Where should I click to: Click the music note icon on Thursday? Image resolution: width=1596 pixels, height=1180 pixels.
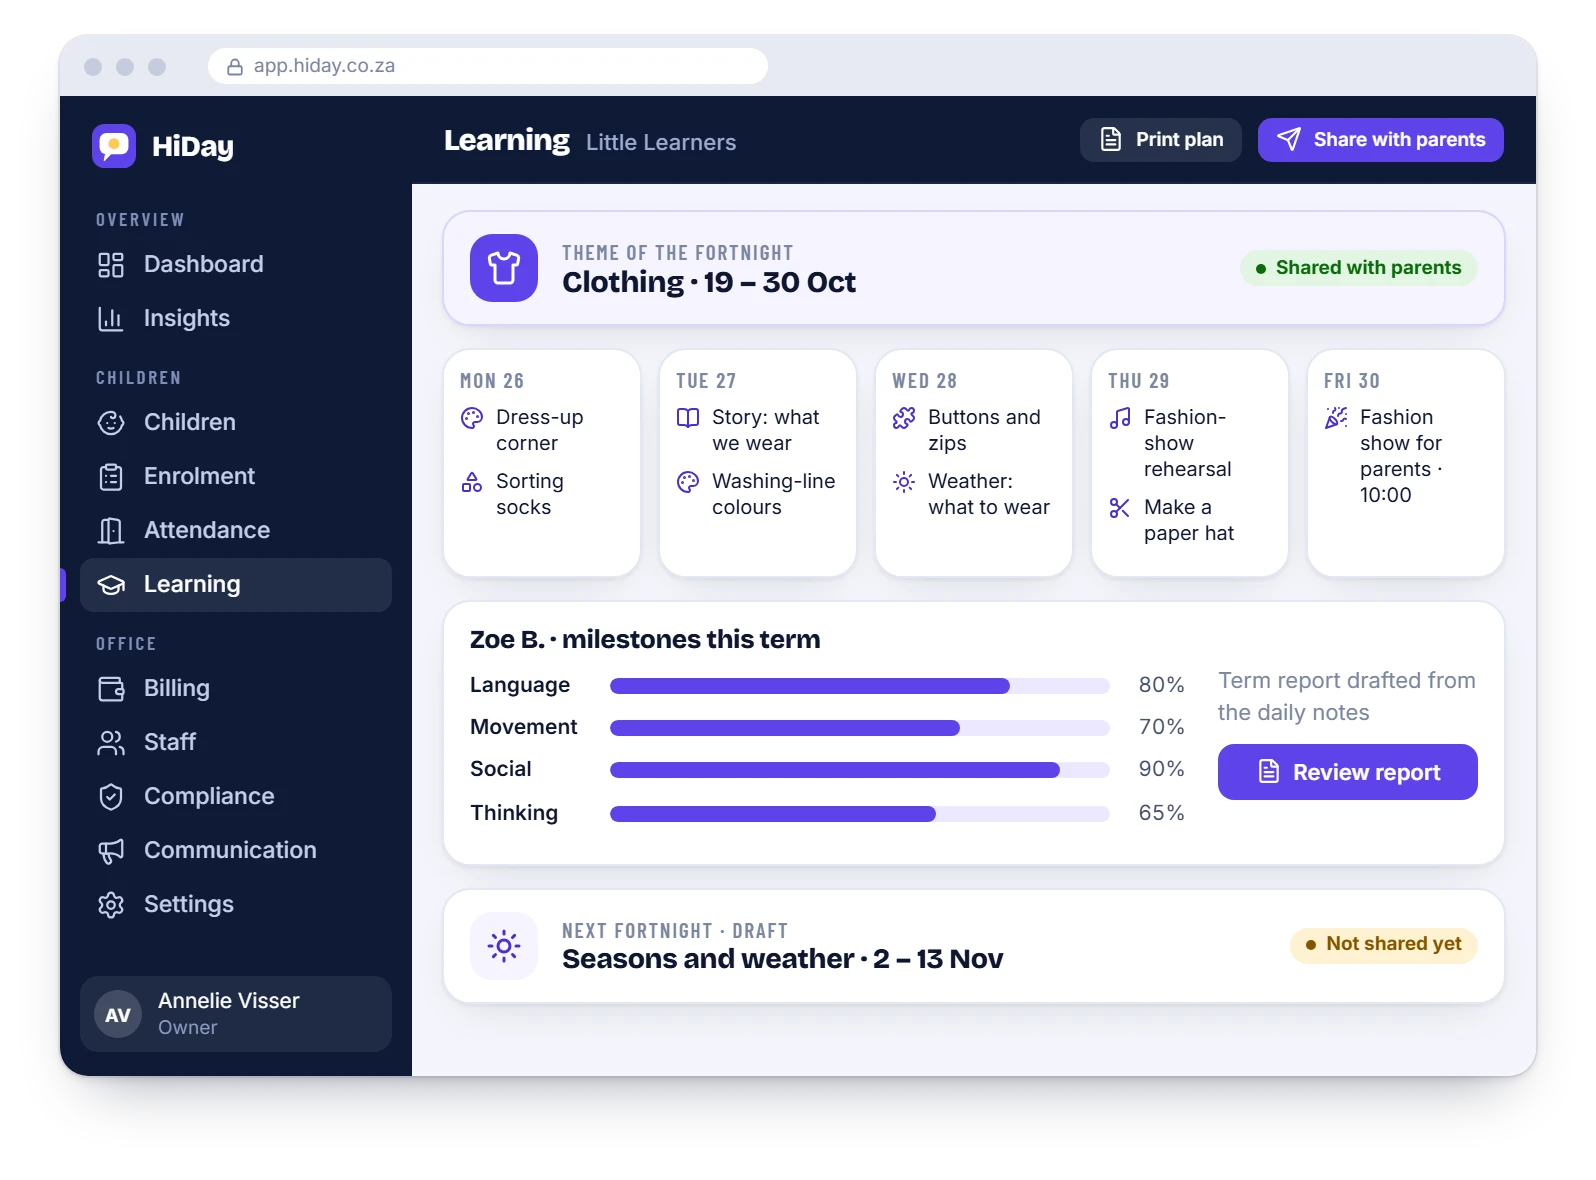1120,418
